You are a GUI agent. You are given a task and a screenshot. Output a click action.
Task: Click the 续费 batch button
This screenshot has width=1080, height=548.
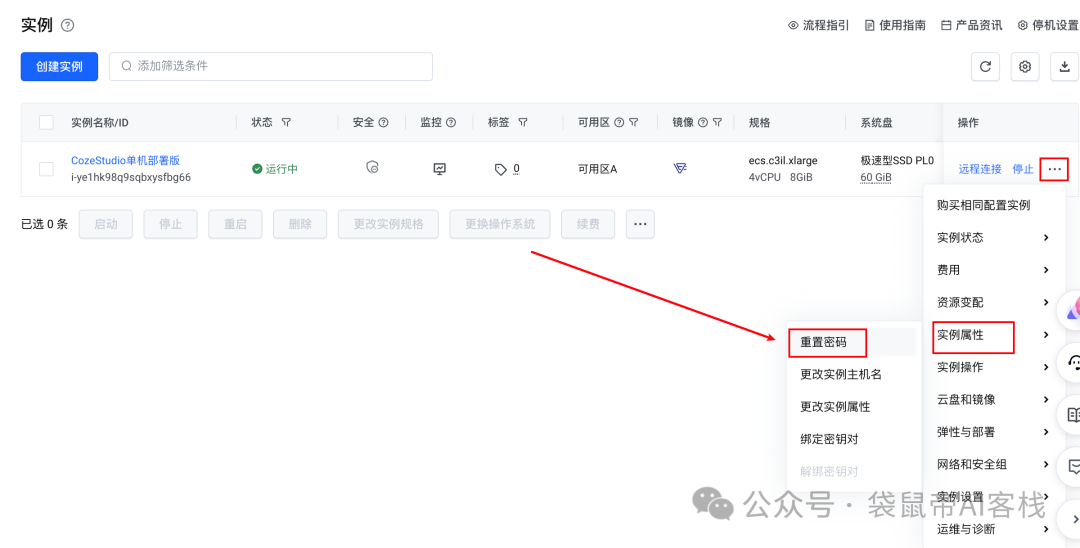click(588, 224)
